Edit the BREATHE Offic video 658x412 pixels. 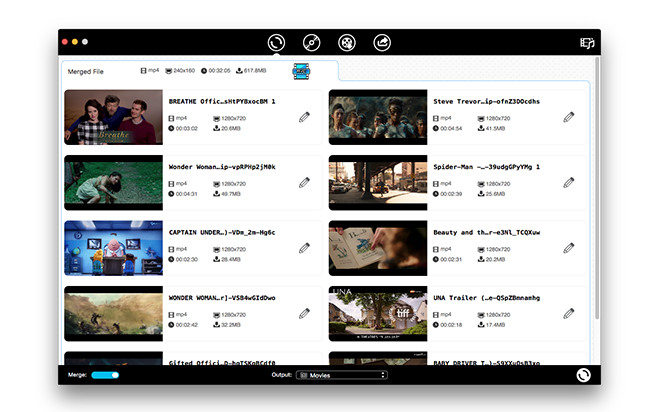304,117
